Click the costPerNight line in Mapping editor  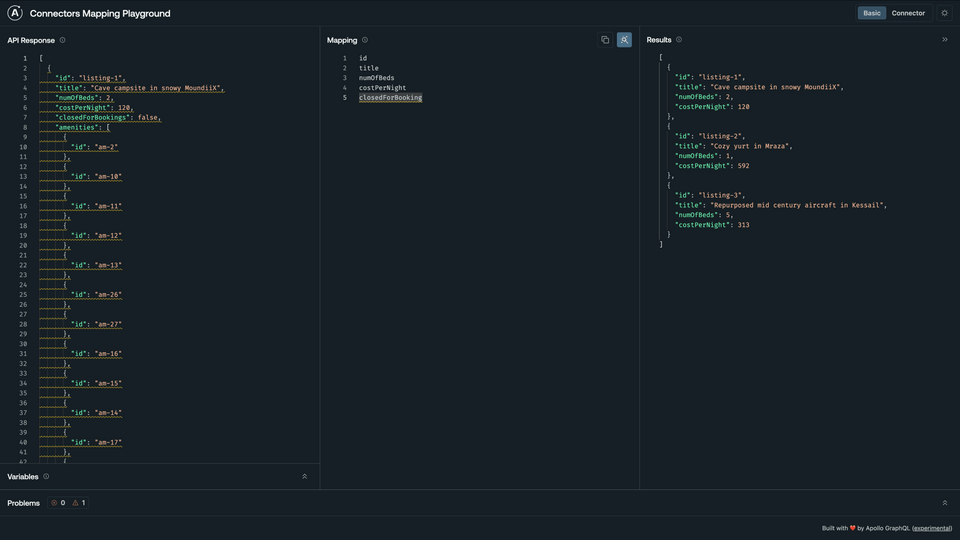click(382, 88)
